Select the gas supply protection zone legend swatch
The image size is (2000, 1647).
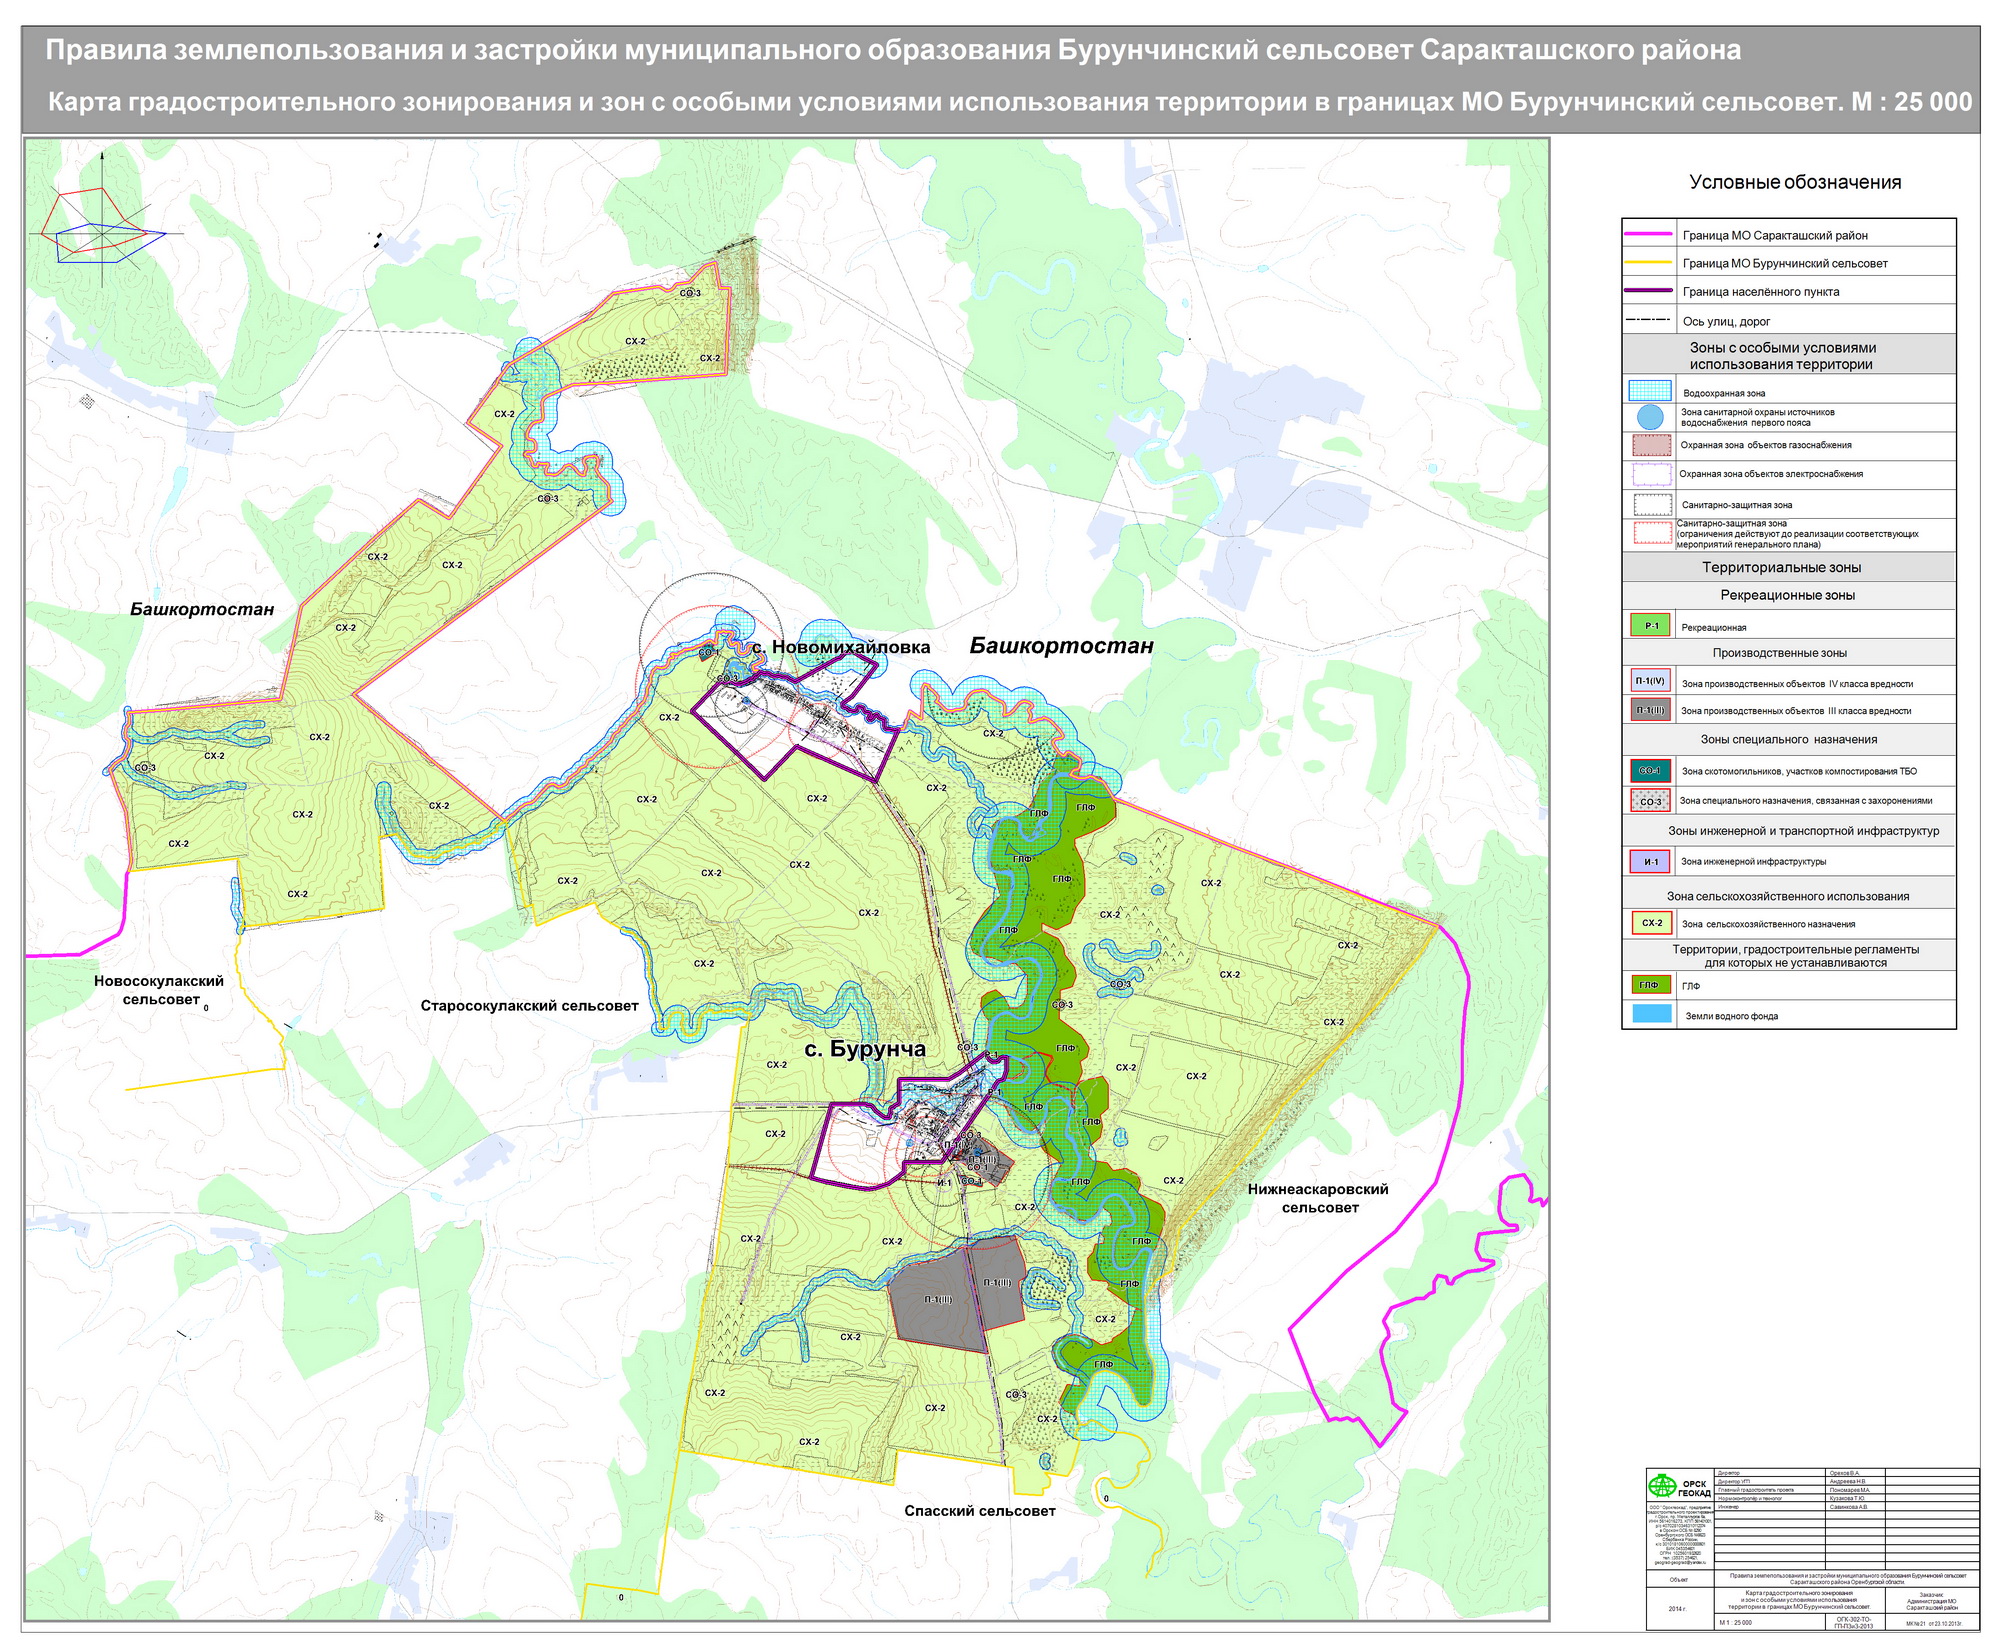point(1651,445)
